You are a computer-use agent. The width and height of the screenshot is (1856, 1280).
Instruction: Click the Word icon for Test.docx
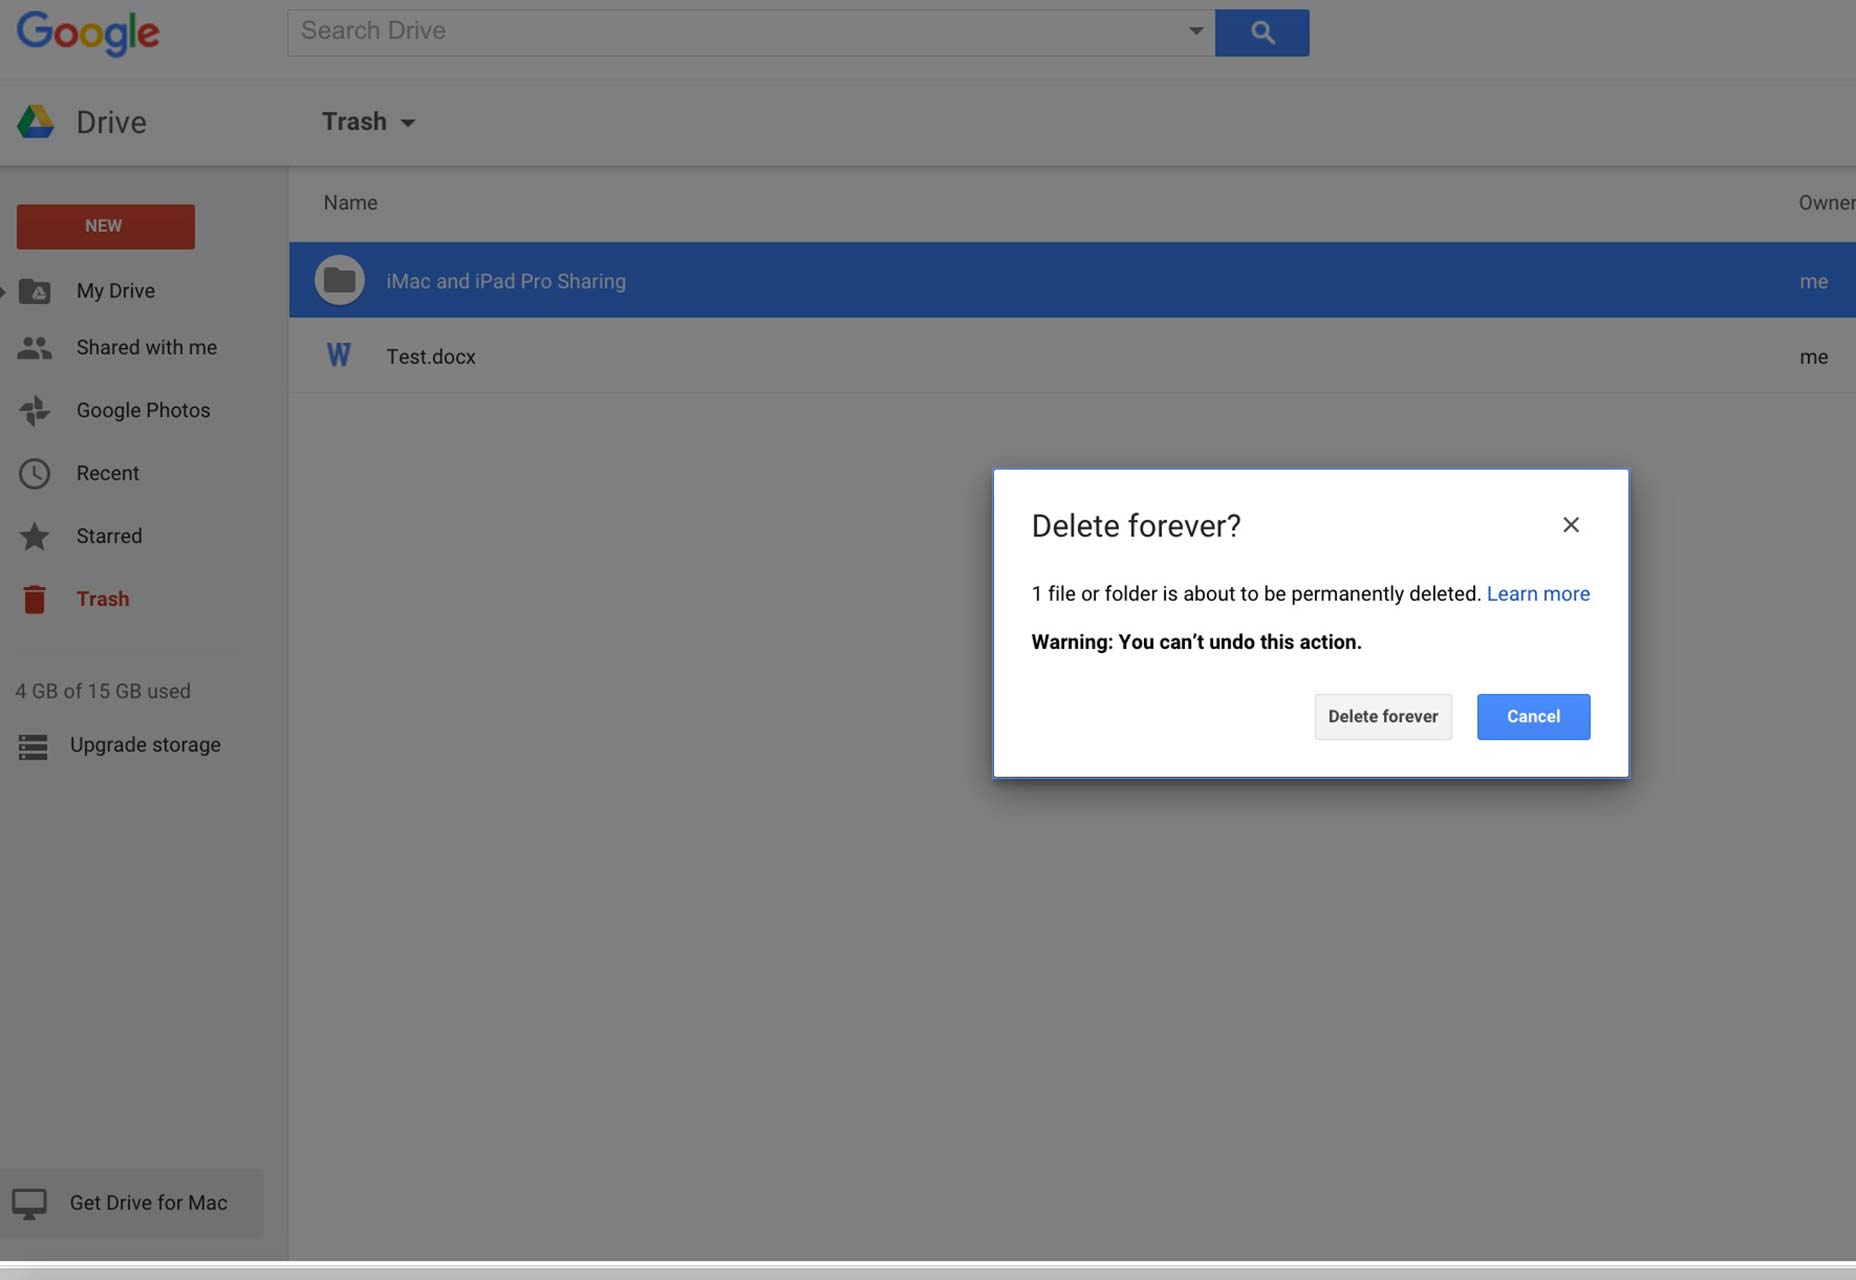coord(339,355)
